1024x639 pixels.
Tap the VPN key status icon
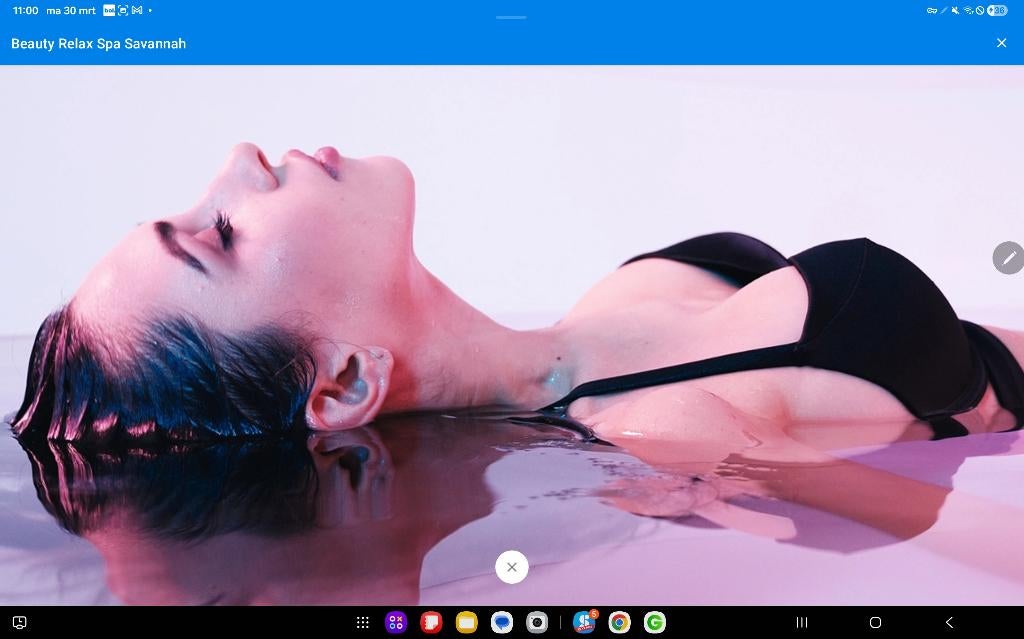tap(932, 10)
